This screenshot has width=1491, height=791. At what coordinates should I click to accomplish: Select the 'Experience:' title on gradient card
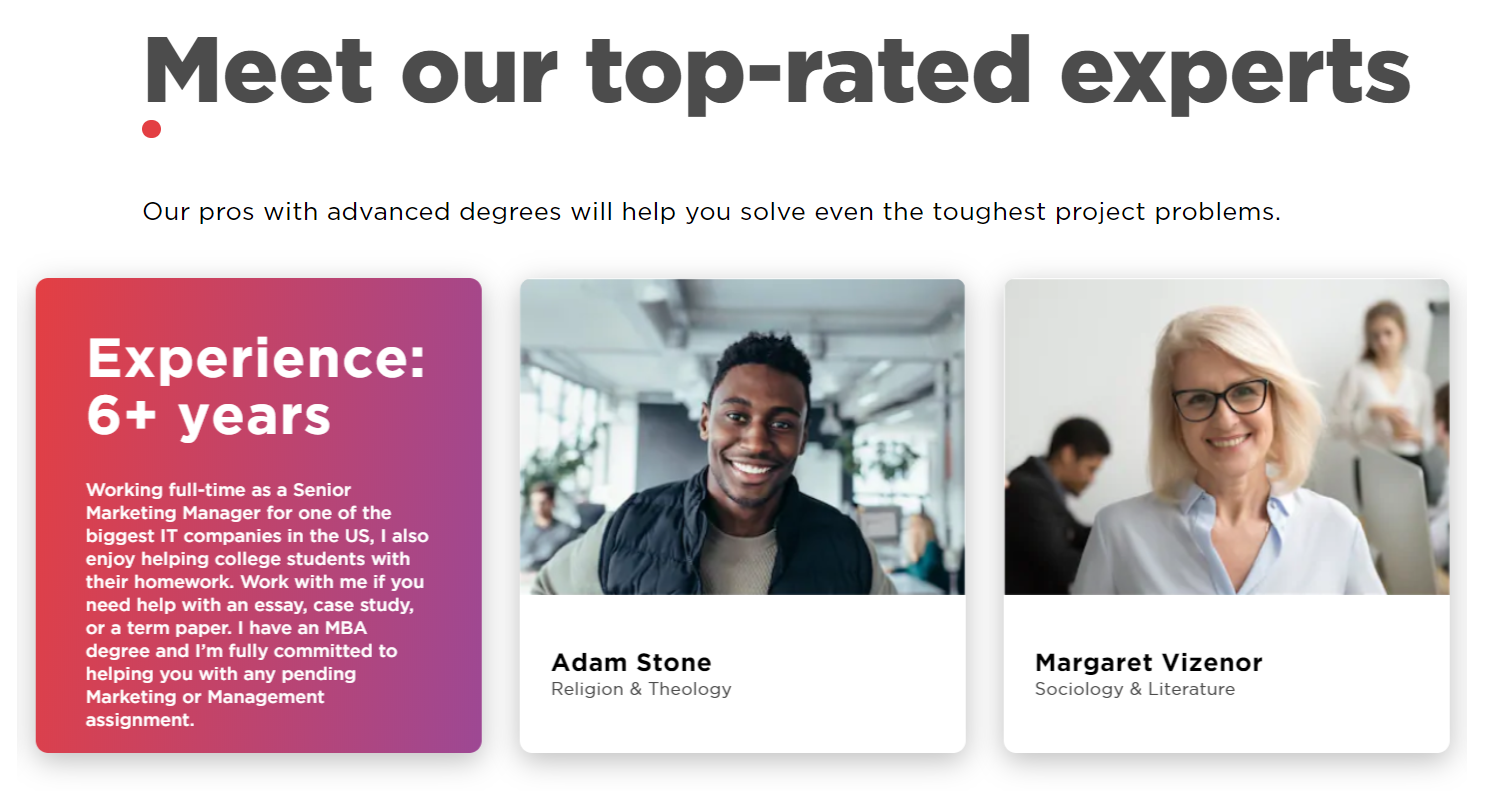(256, 358)
